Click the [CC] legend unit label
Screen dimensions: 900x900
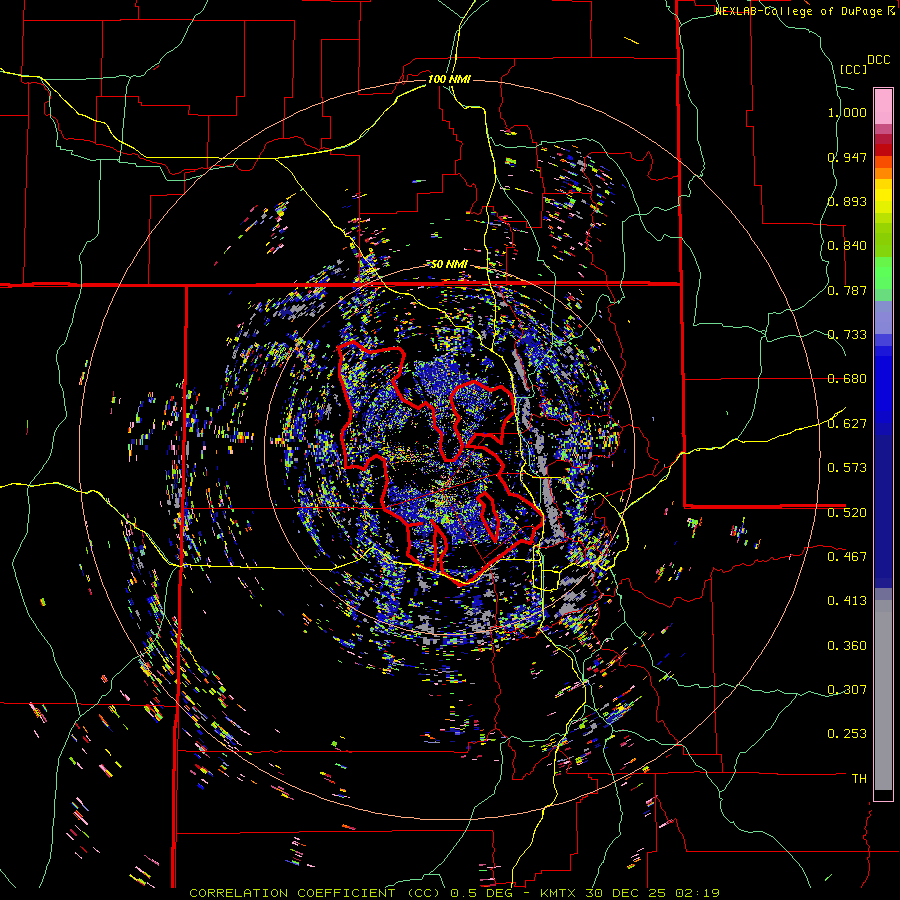pos(853,69)
